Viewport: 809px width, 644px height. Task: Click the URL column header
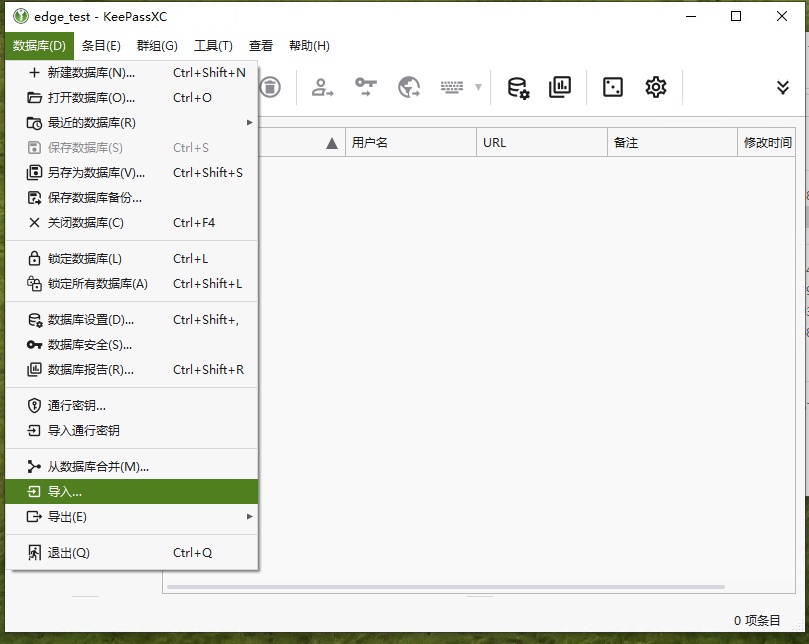pos(540,142)
